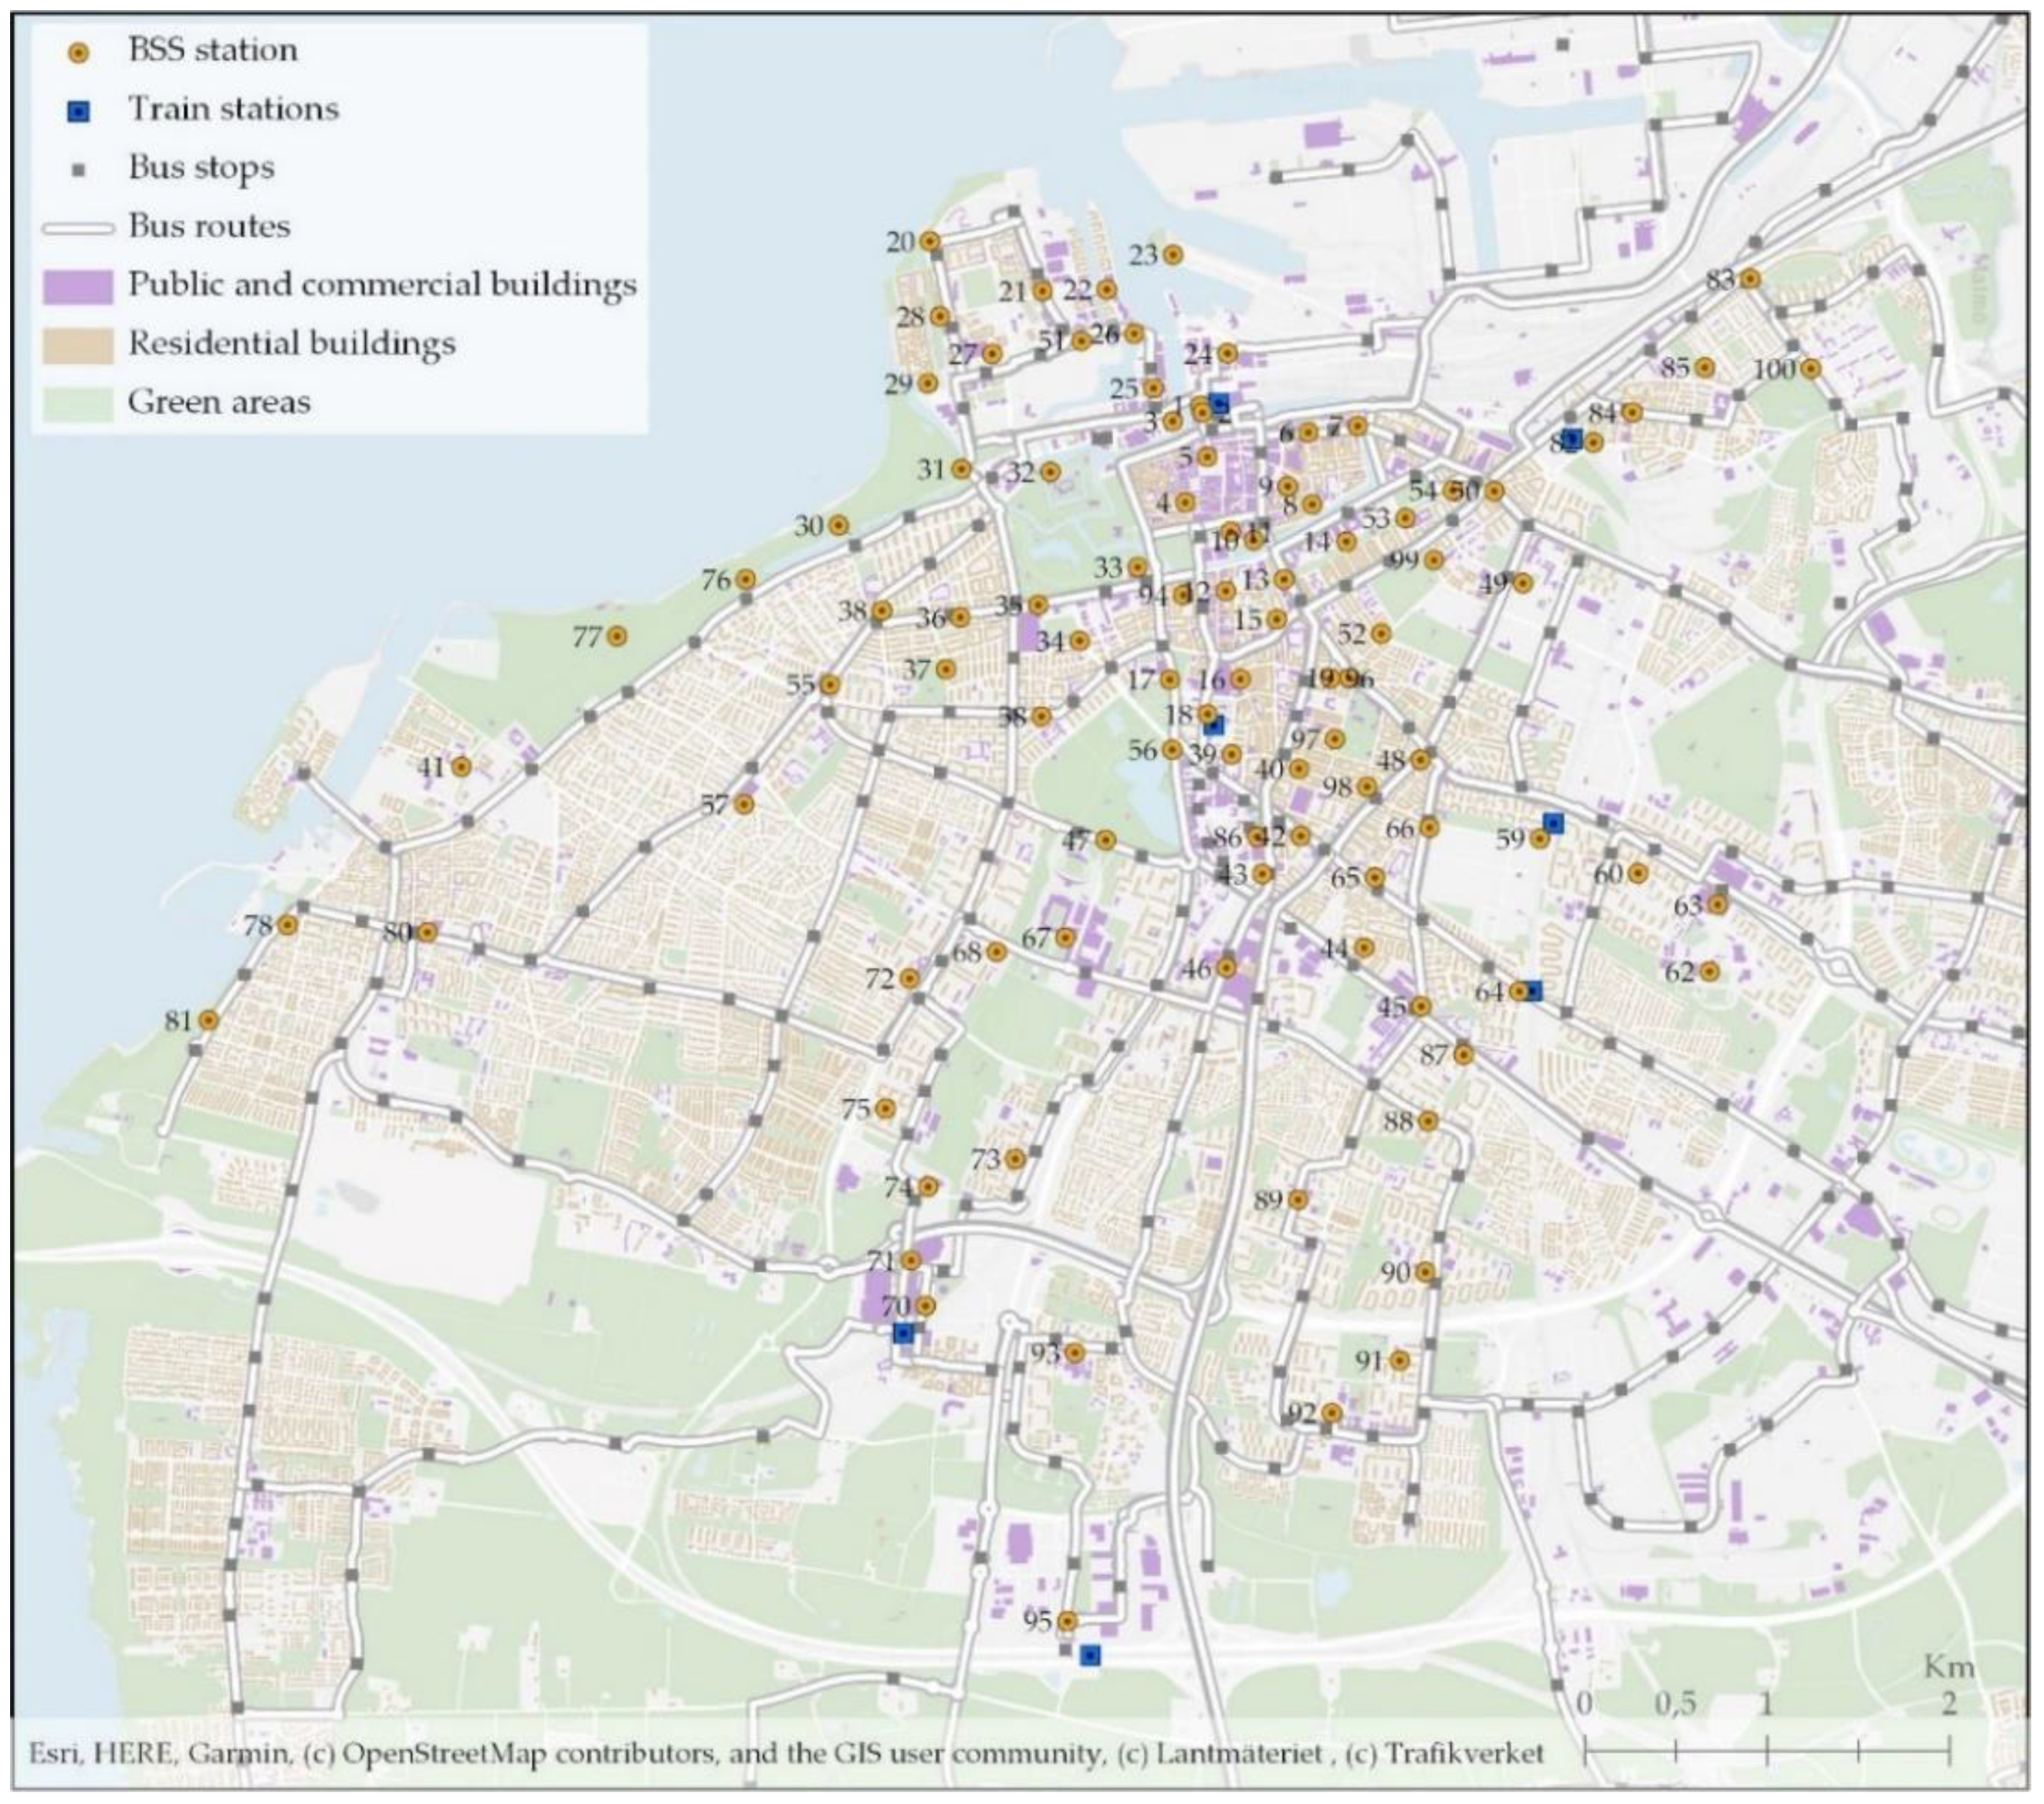Click BSS station marker 100
The image size is (2044, 1804).
click(1811, 368)
